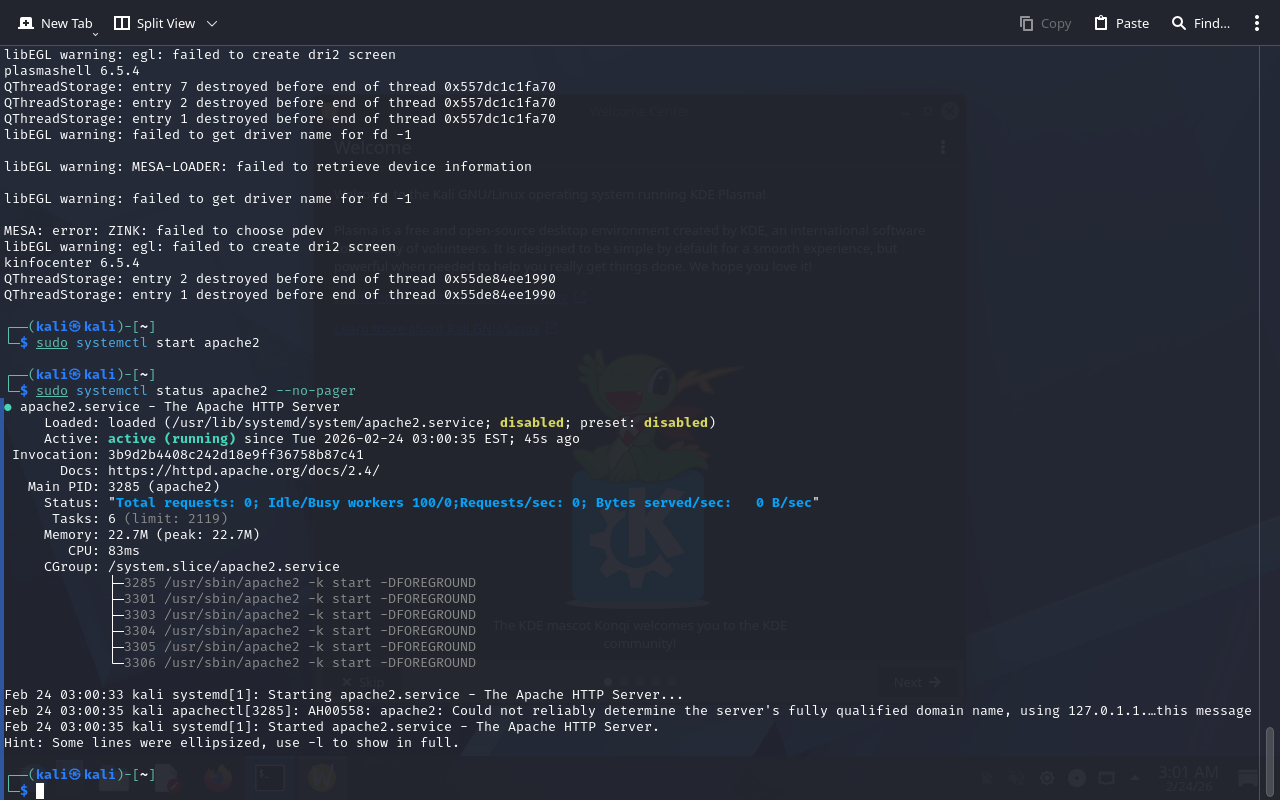Open the three-dot kebab menu
The image size is (1280, 800).
pos(1257,23)
